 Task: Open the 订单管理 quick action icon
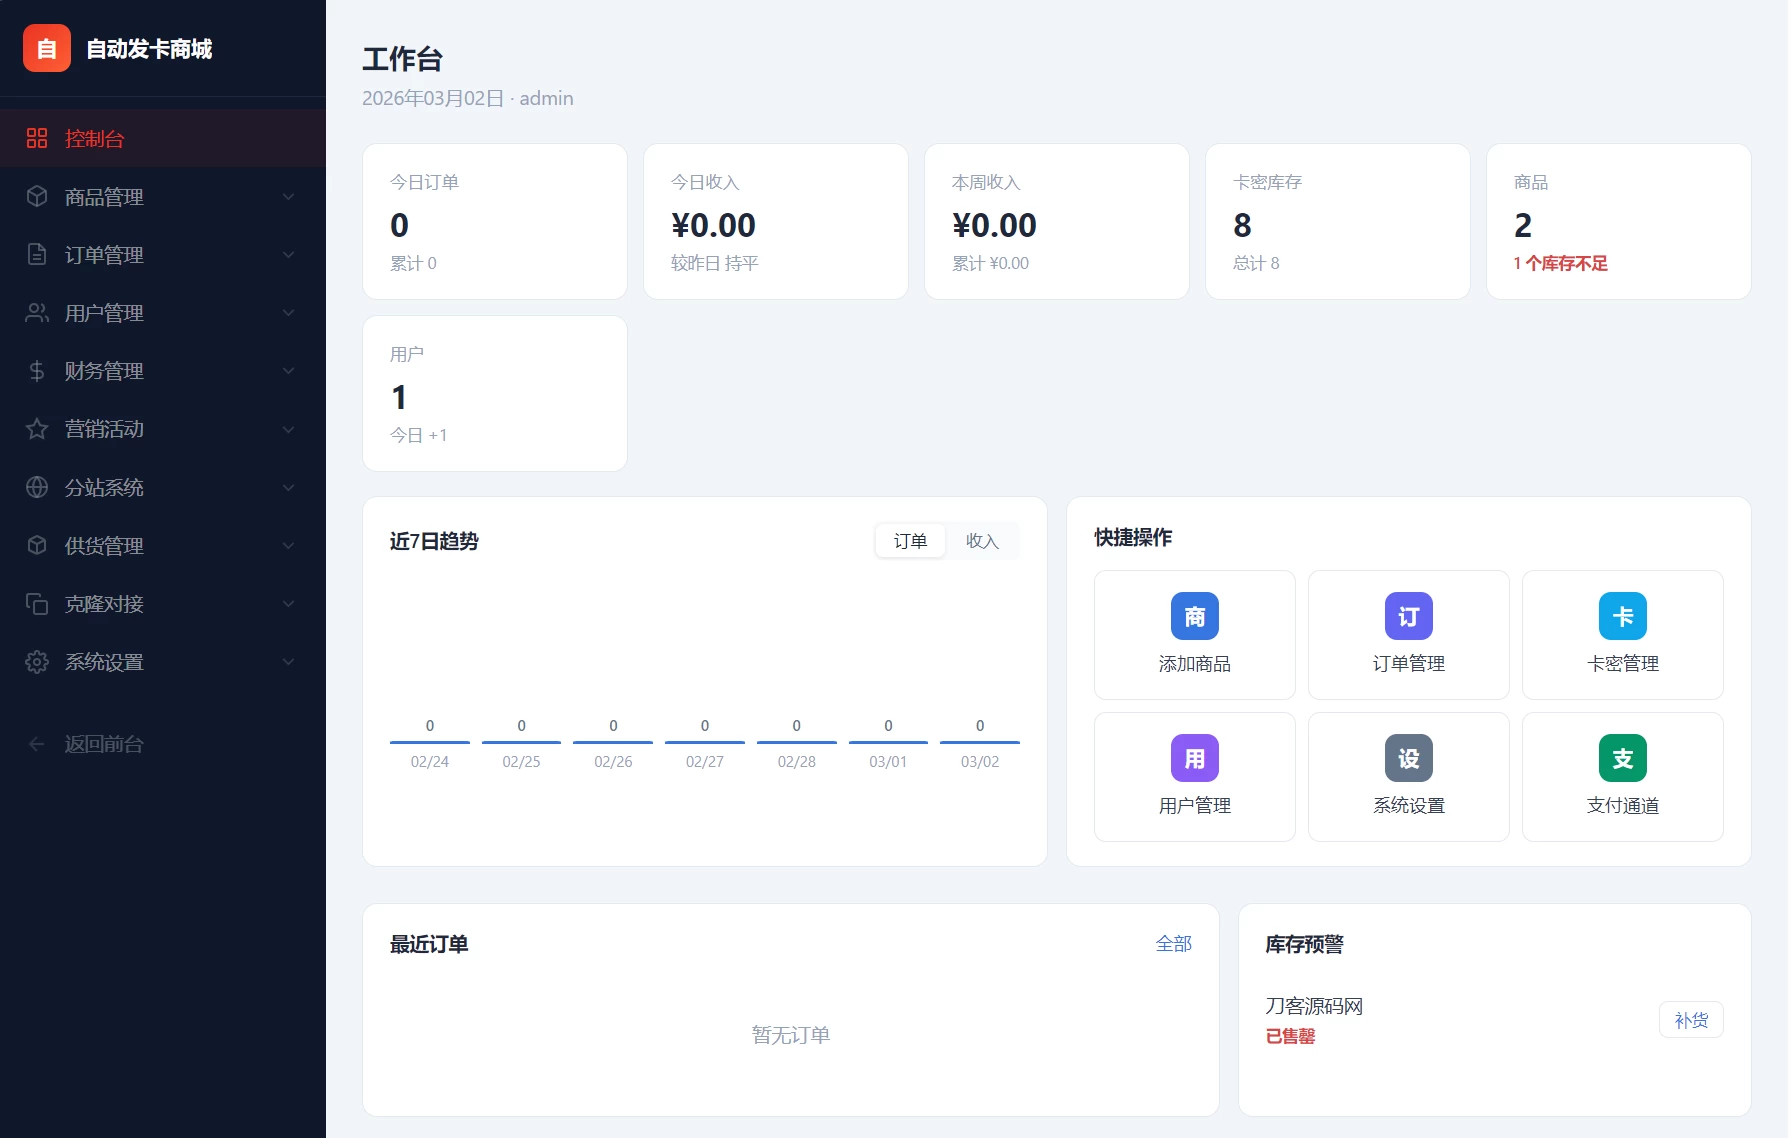[x=1408, y=616]
